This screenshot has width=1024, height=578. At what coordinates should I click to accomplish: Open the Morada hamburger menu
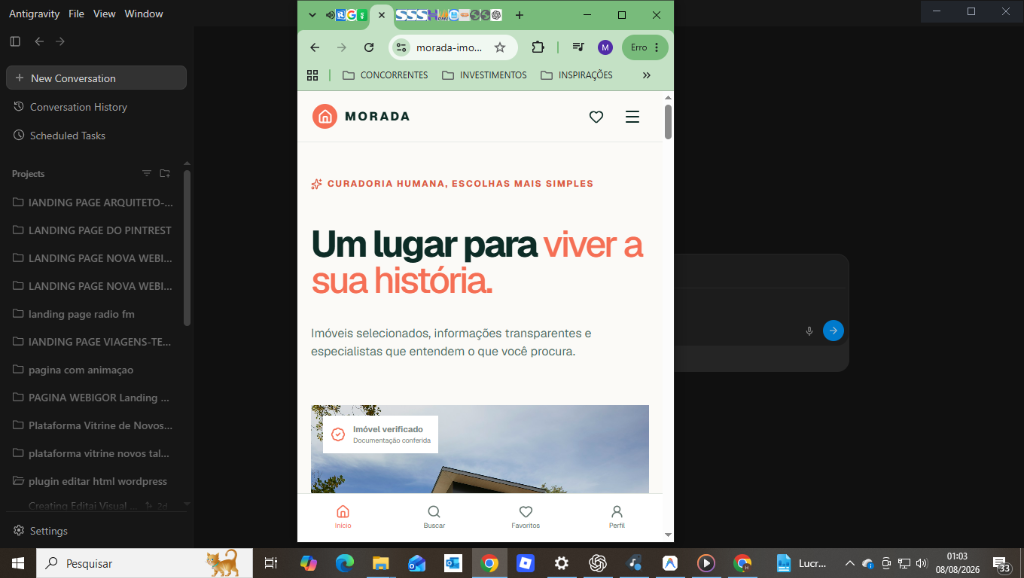pyautogui.click(x=632, y=117)
